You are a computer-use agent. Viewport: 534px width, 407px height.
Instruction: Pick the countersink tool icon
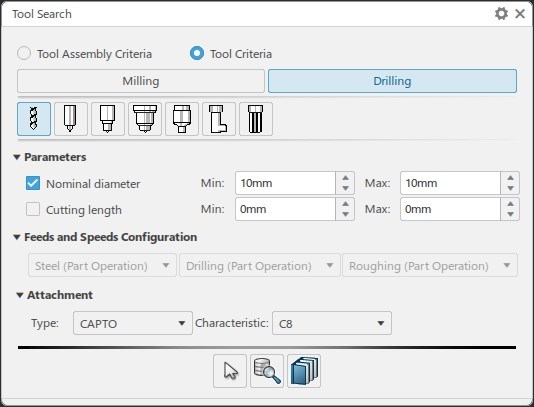[x=145, y=119]
